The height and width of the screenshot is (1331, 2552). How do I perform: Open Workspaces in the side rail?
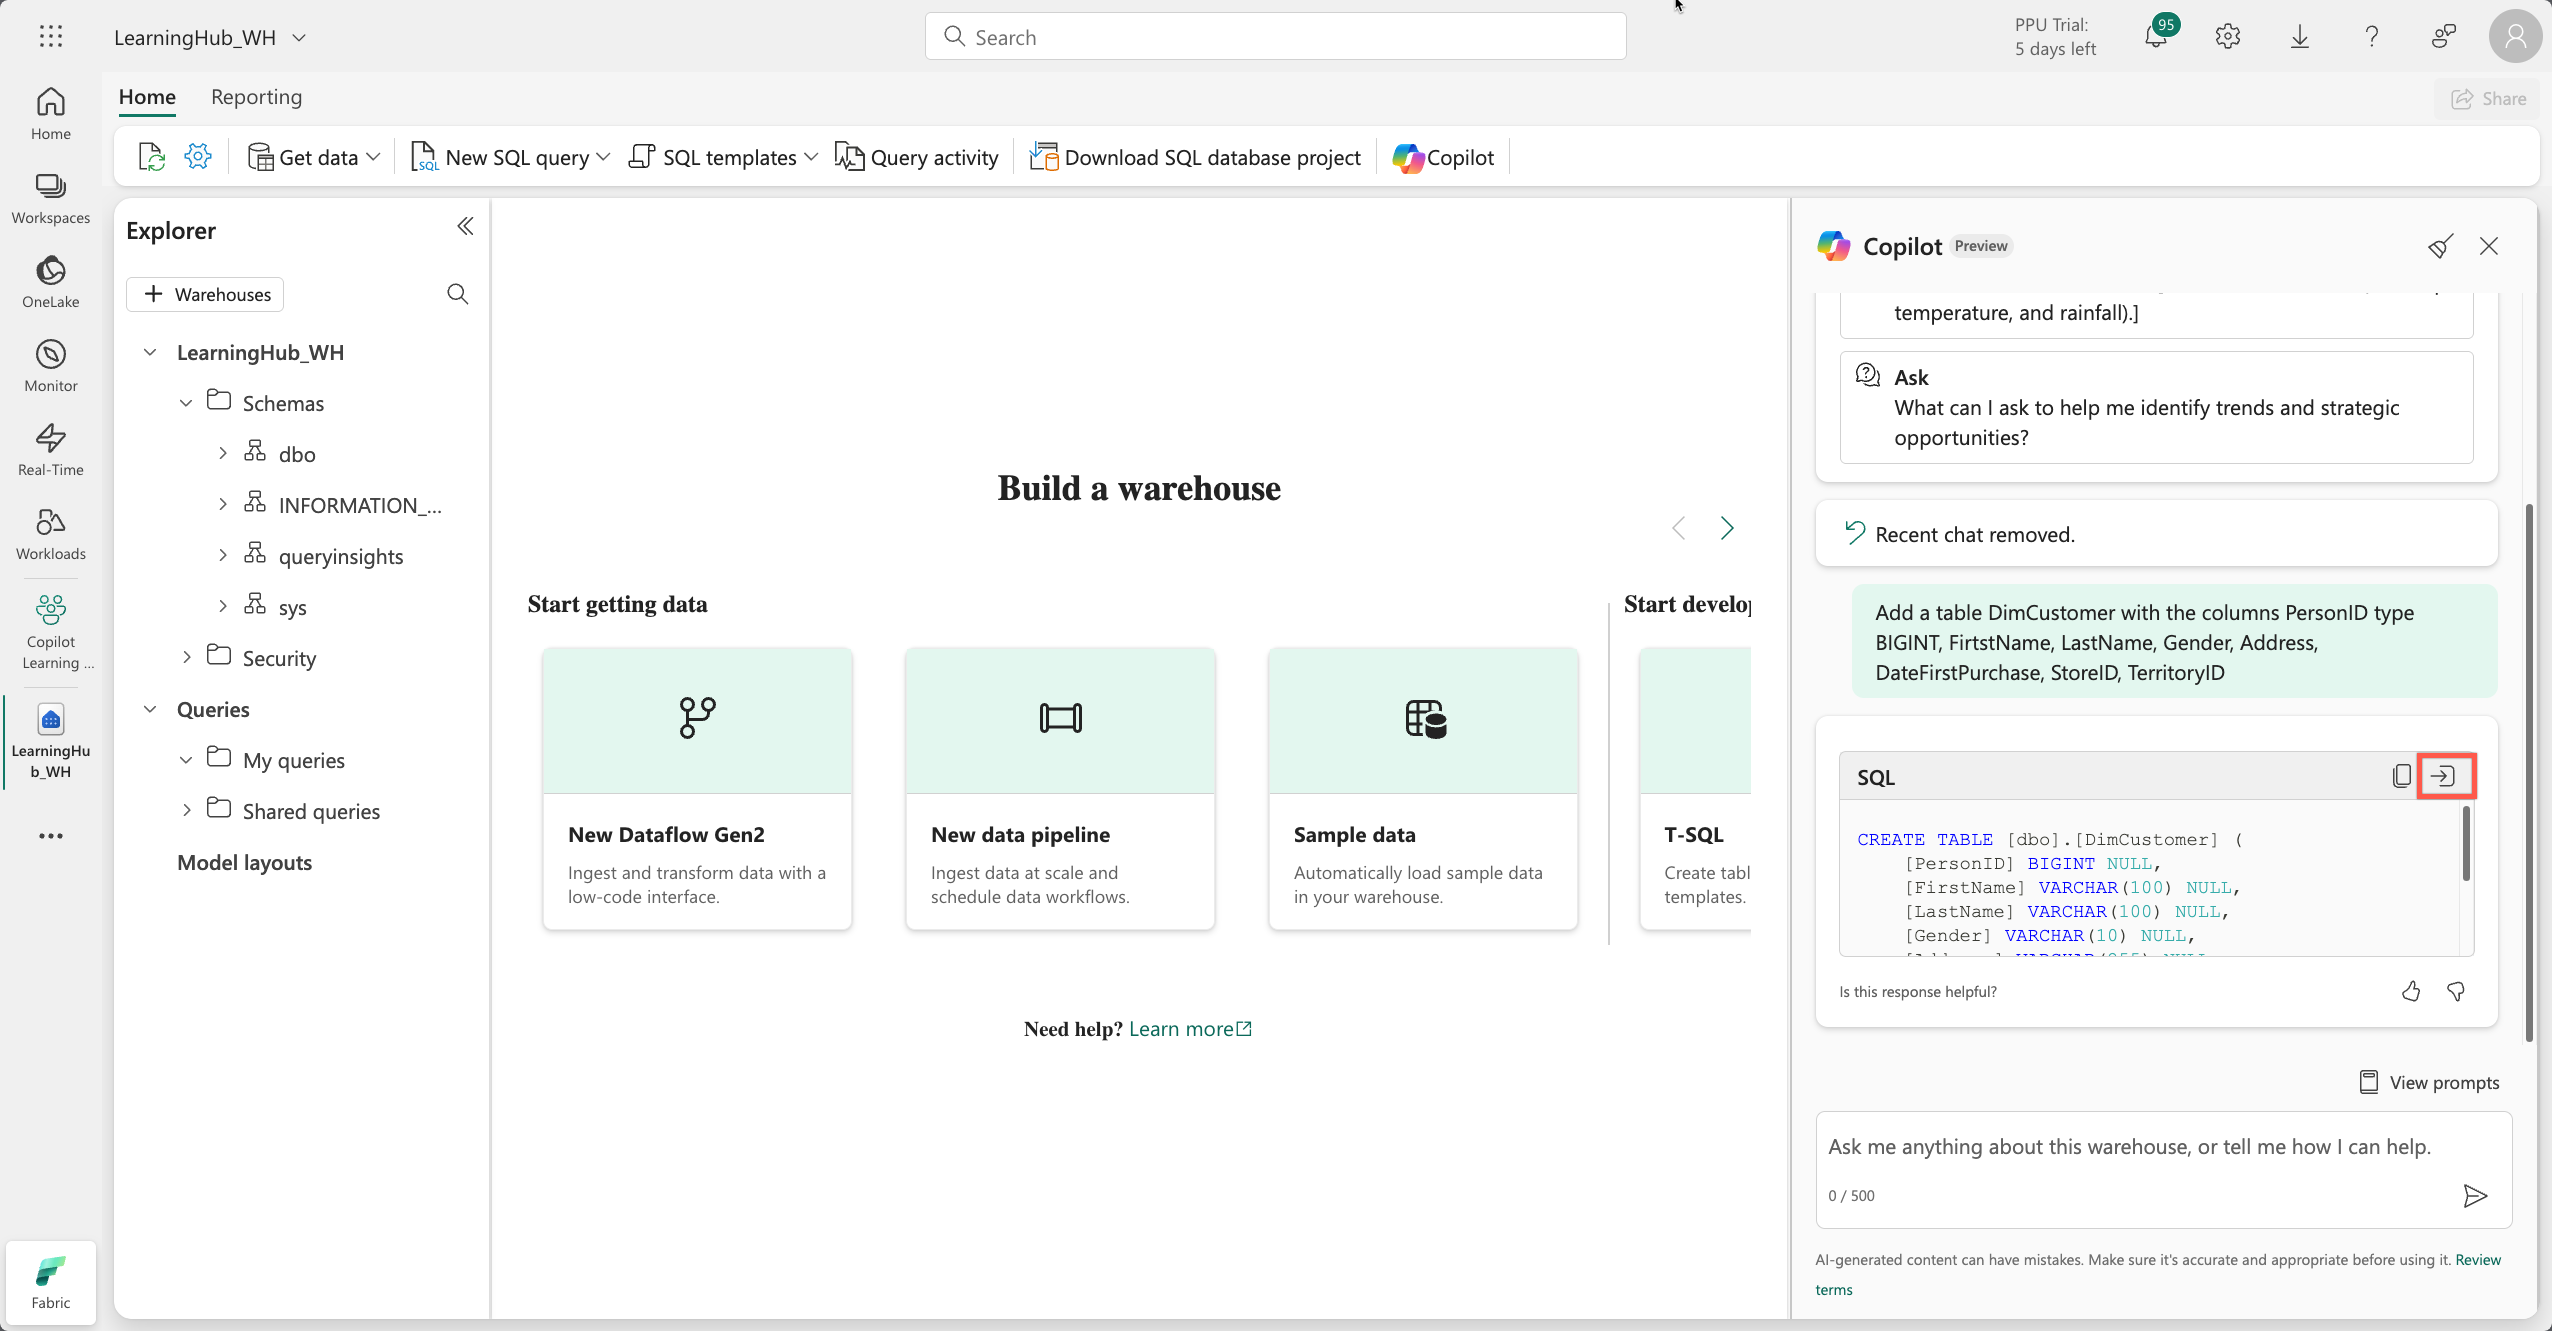coord(51,199)
